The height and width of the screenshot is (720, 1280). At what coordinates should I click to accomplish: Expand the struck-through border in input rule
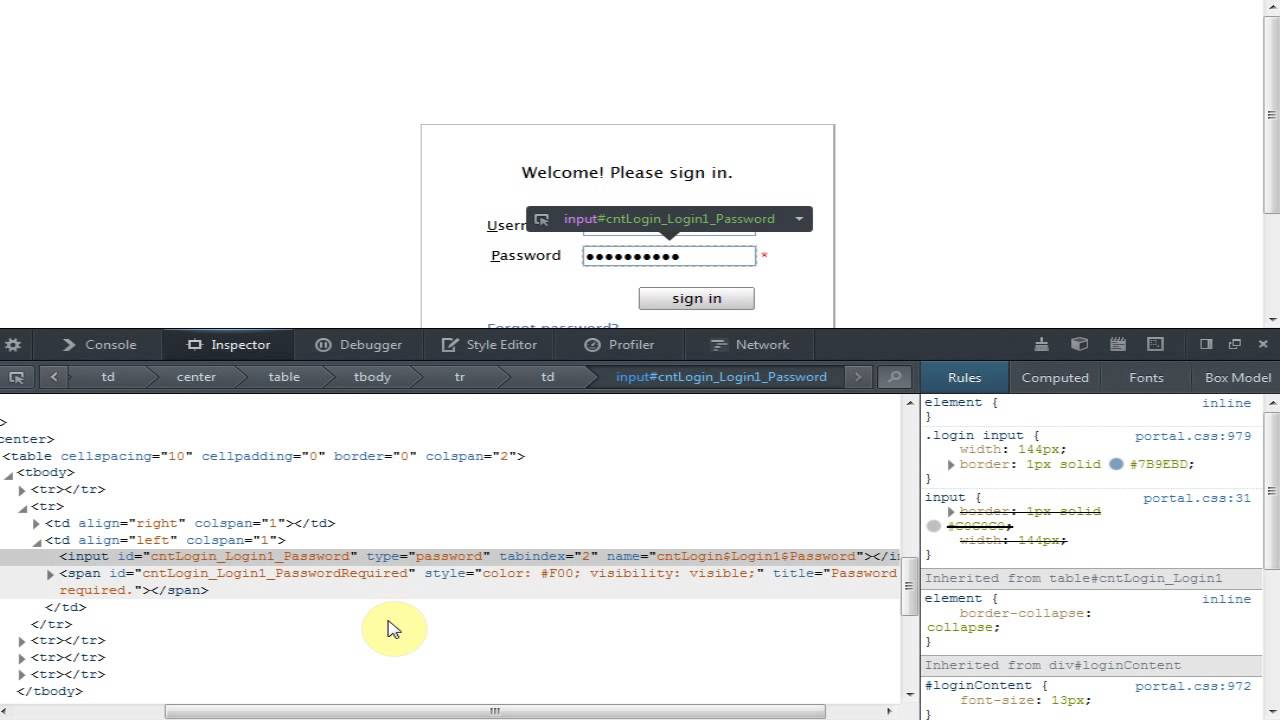coord(951,512)
